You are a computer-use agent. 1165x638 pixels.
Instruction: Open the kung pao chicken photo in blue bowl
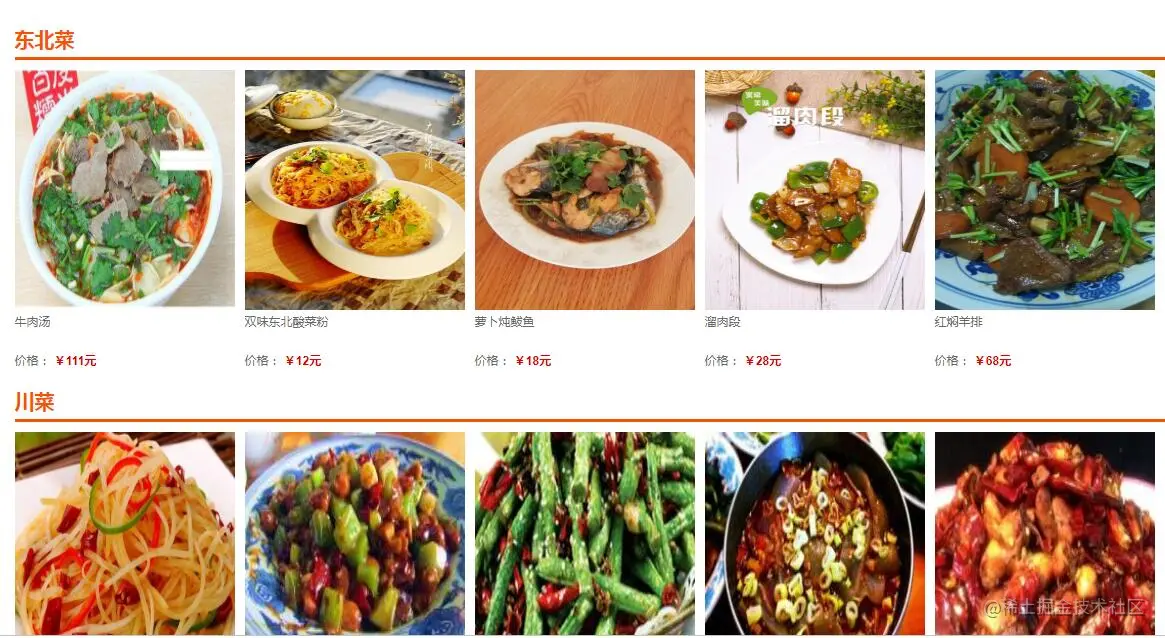[x=355, y=533]
